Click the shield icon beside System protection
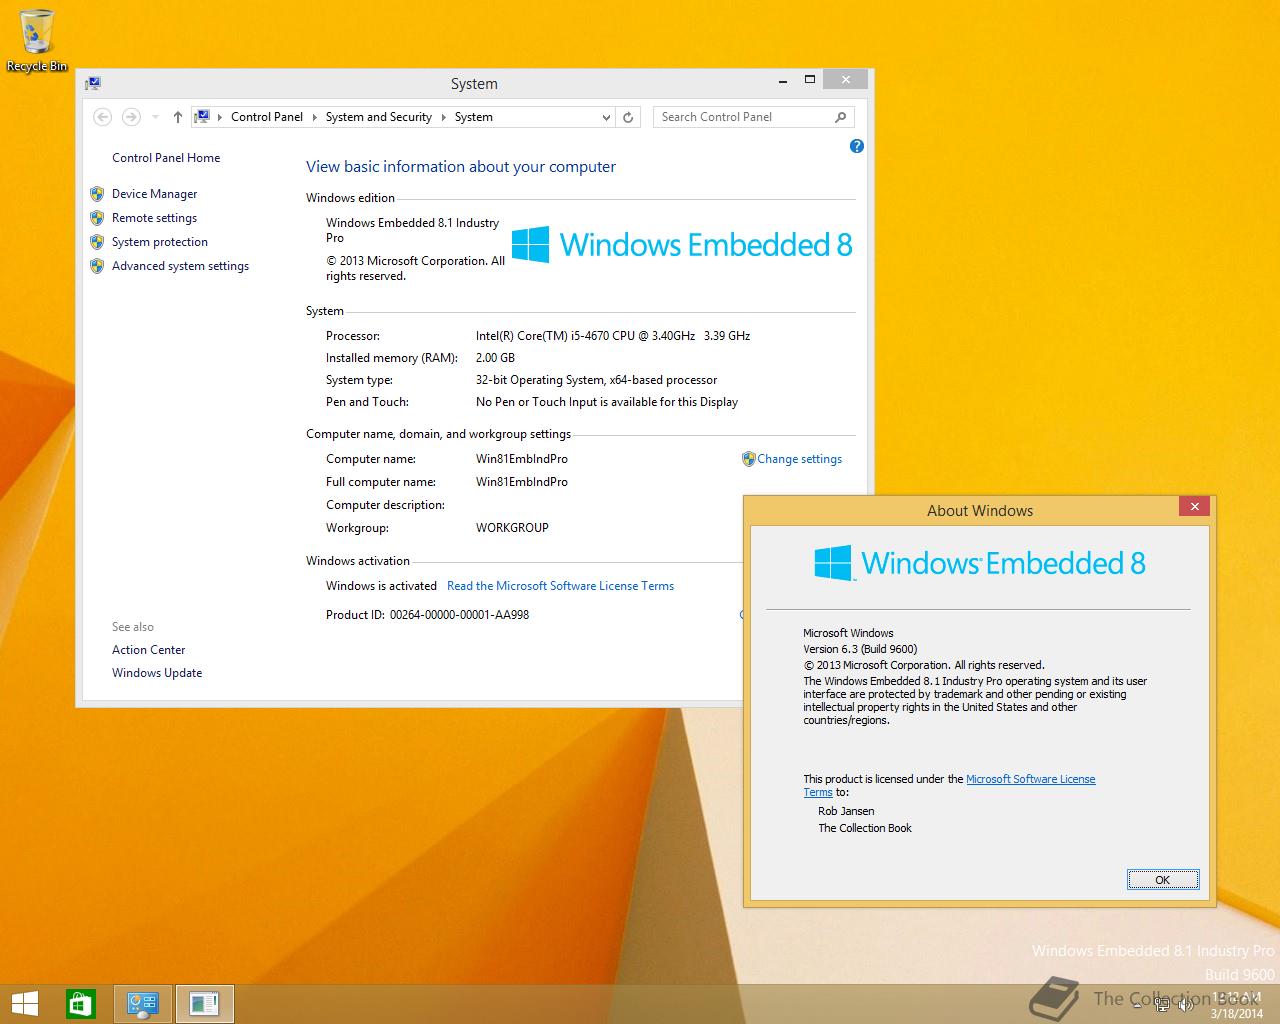Image resolution: width=1280 pixels, height=1024 pixels. tap(97, 242)
